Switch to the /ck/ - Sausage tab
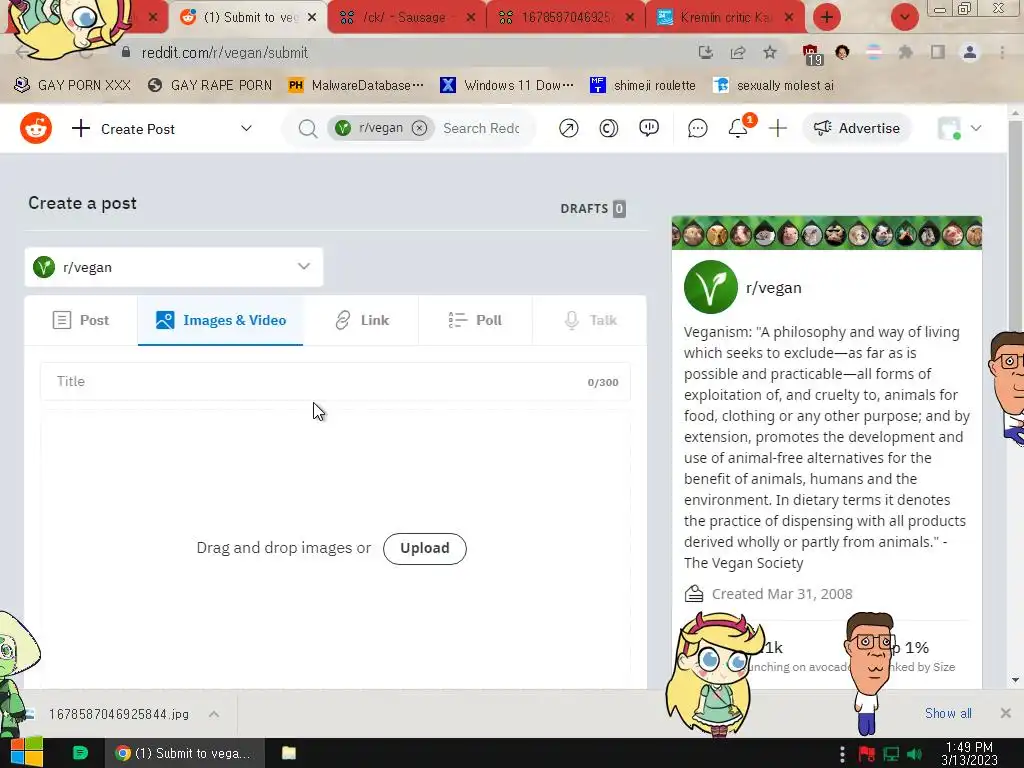 click(404, 18)
